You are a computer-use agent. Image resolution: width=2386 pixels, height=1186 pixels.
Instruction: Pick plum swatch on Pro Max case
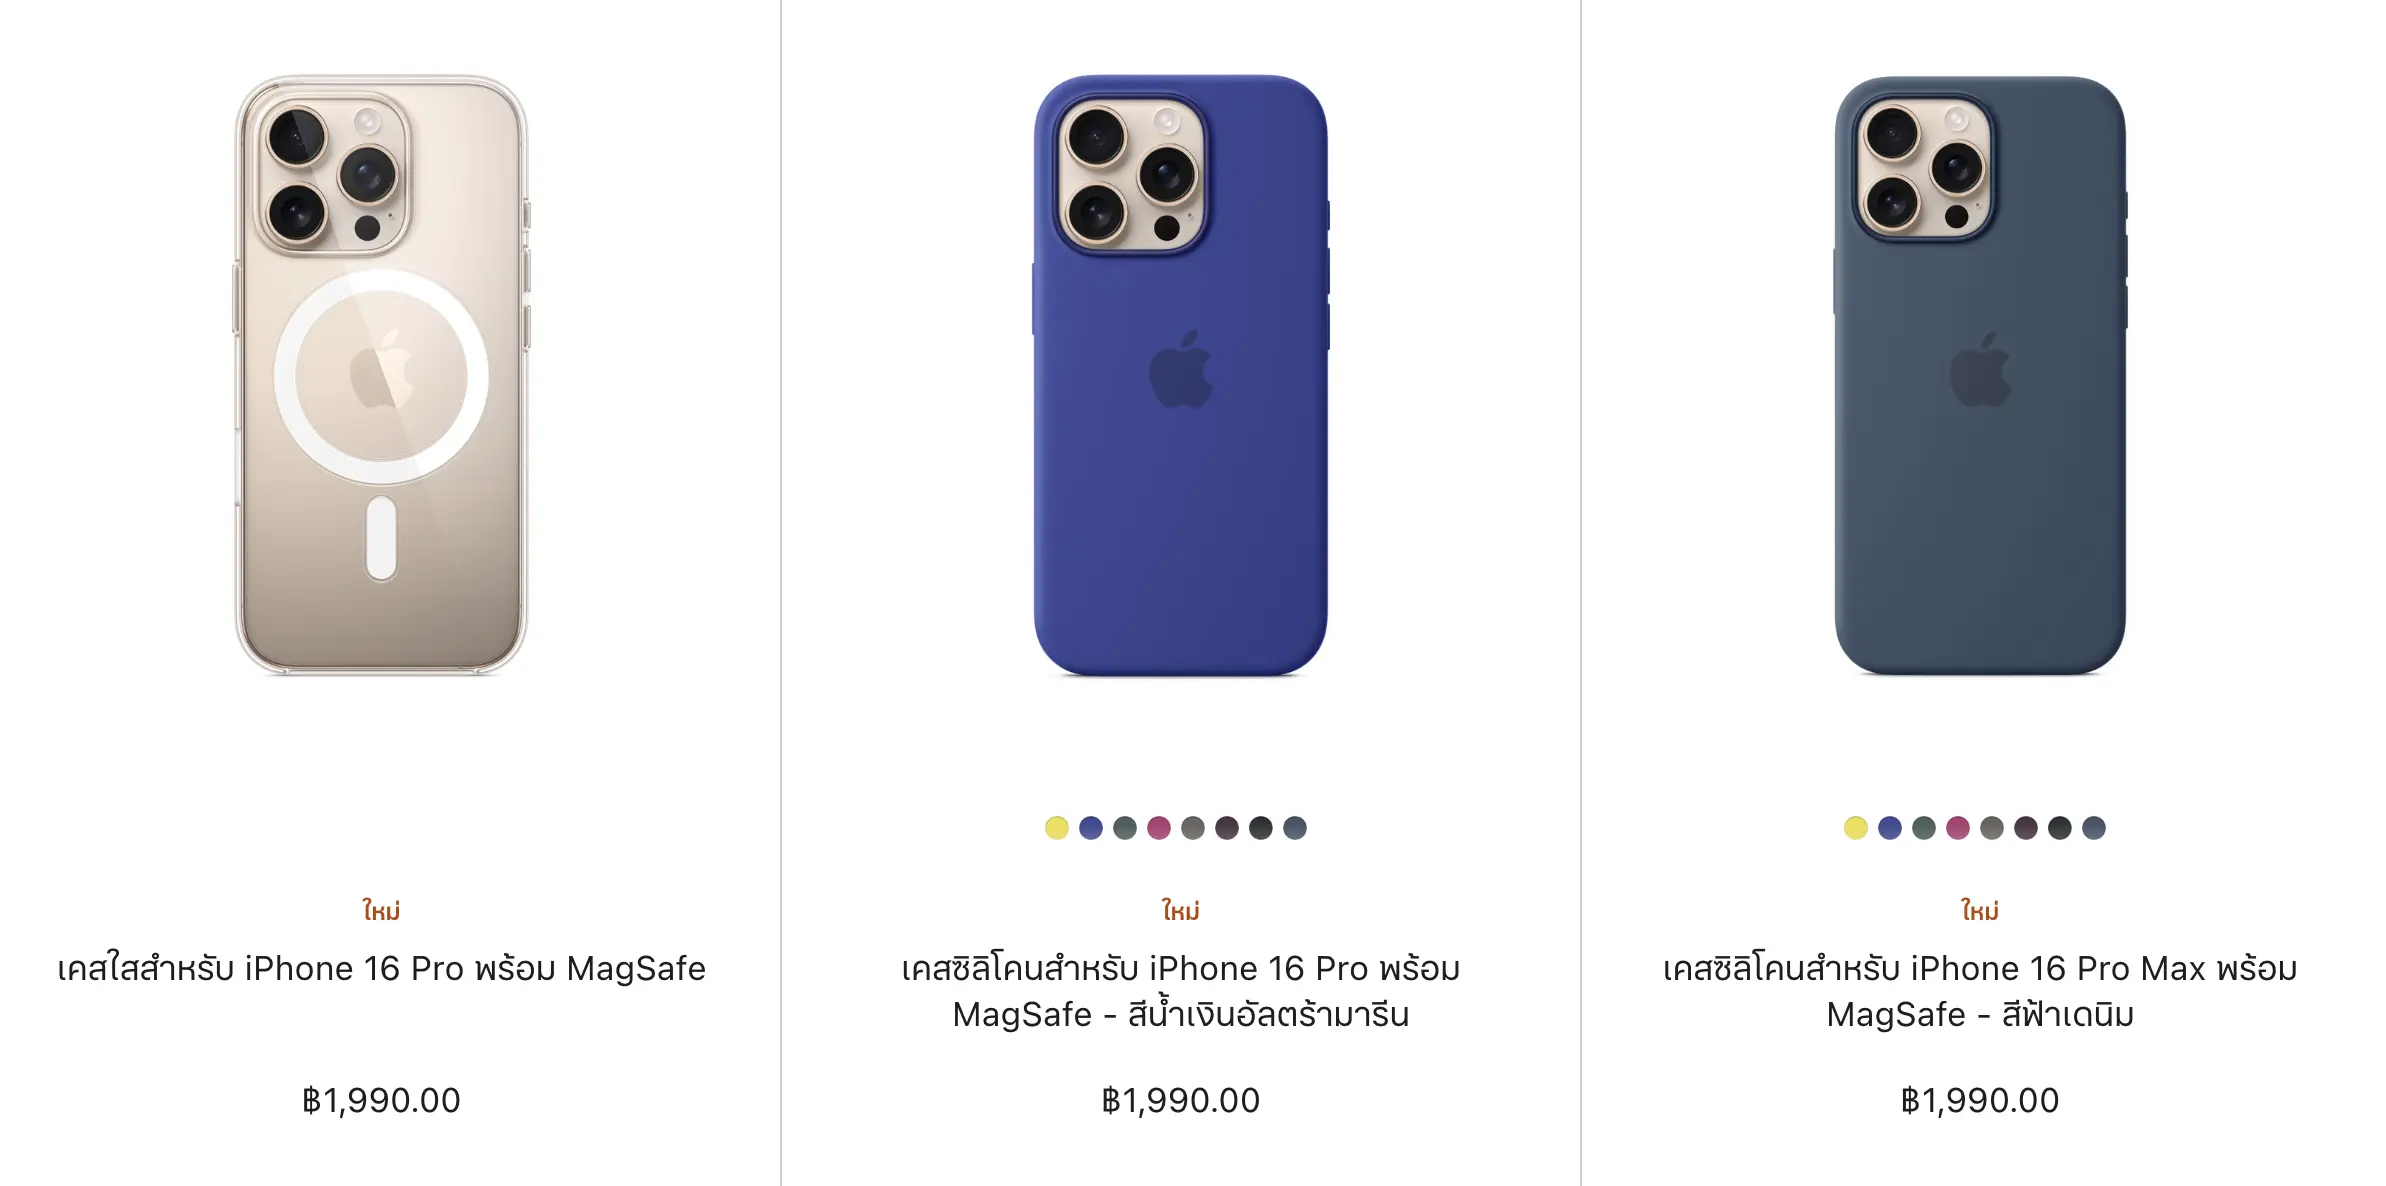2026,828
